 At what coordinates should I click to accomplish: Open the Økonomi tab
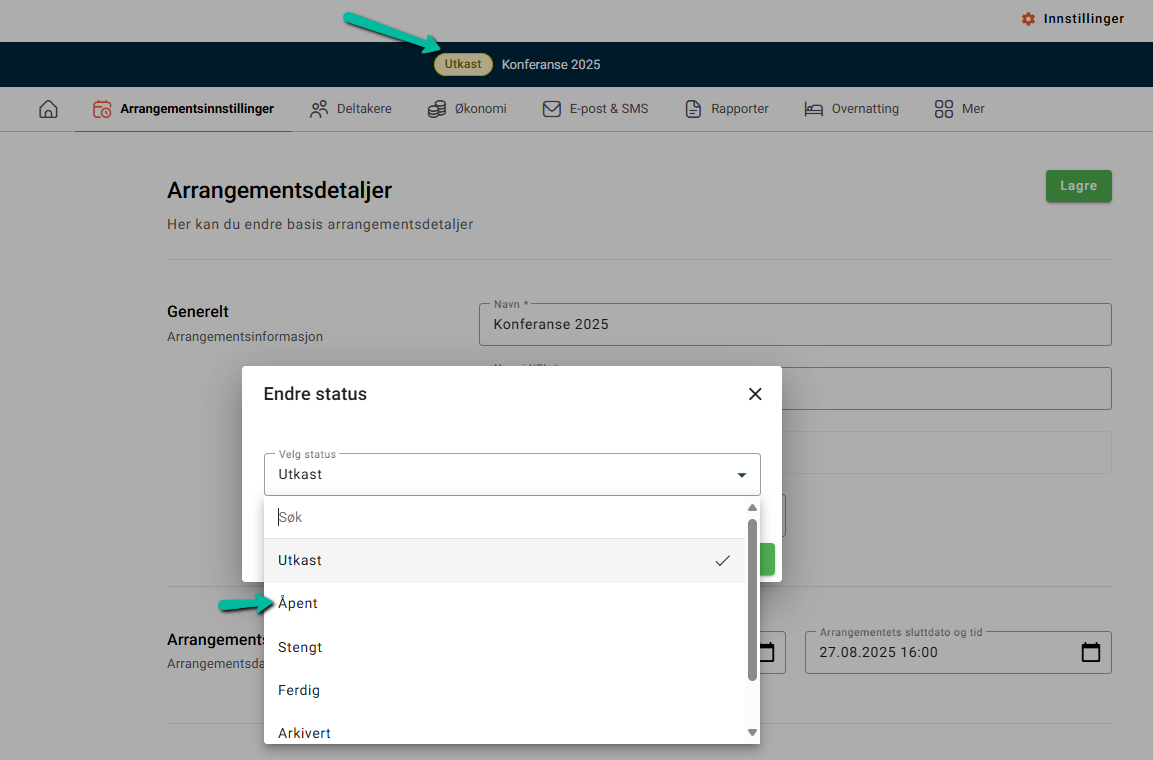(466, 109)
